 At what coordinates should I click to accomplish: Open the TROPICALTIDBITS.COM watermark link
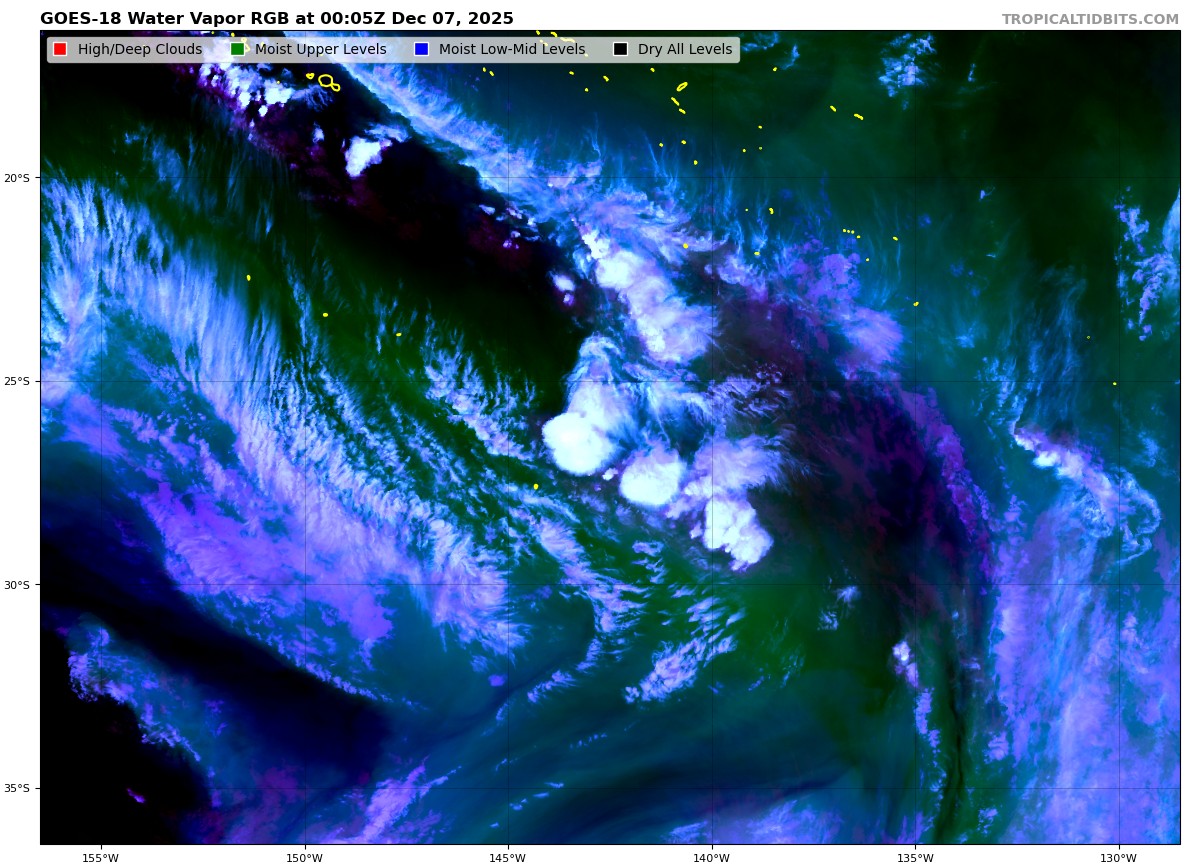click(1090, 20)
